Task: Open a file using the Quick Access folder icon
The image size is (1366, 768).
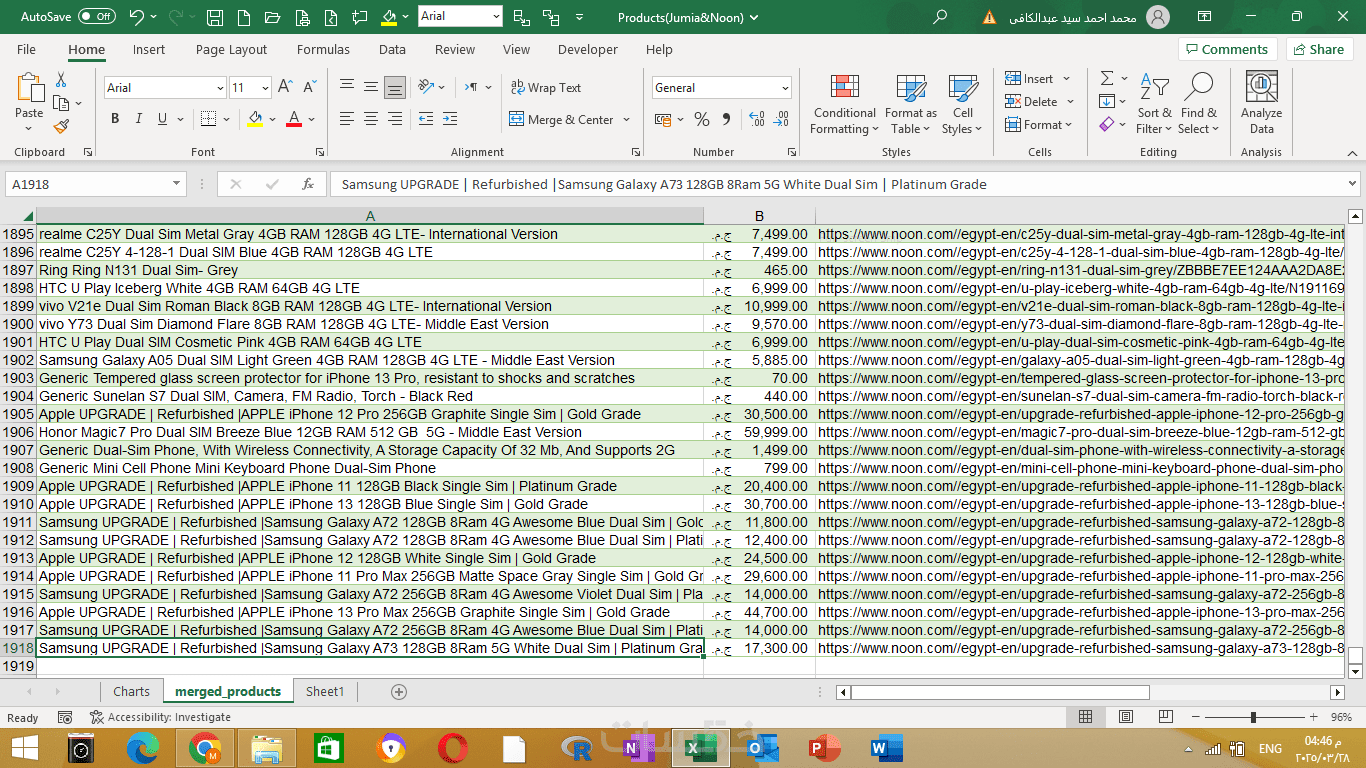Action: pos(272,17)
